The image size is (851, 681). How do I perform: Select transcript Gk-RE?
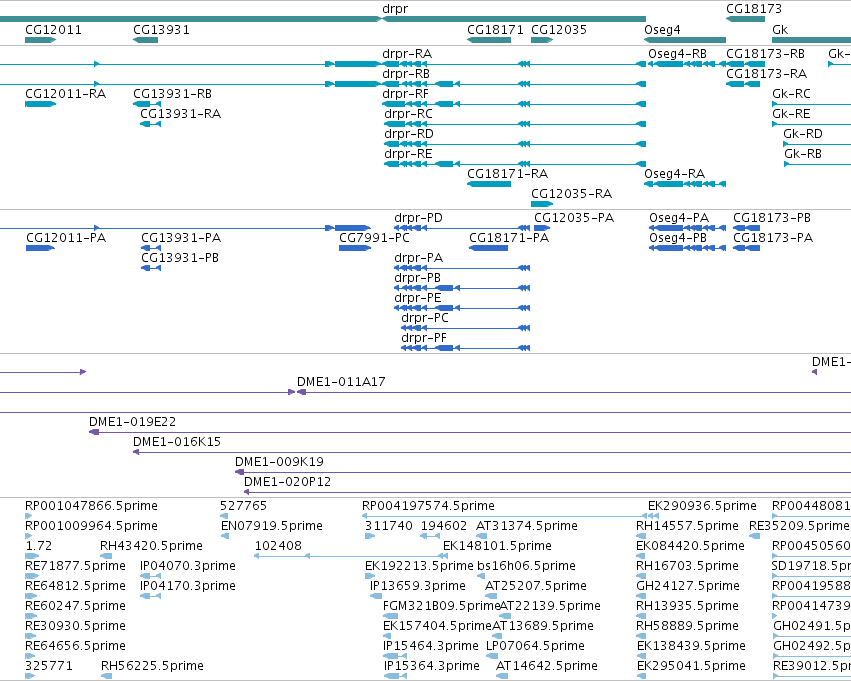click(x=791, y=114)
